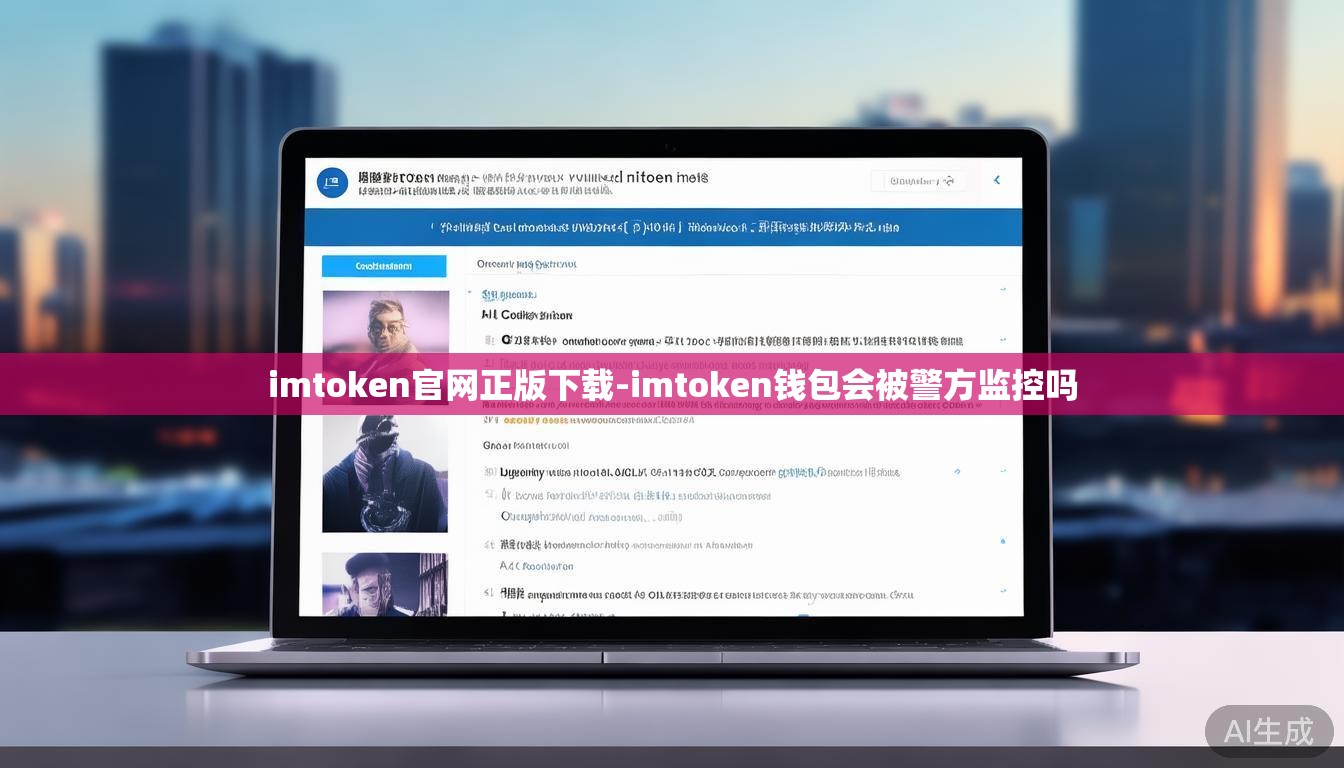Click blue dot indicator beside row above "A4C"
Image resolution: width=1344 pixels, height=768 pixels.
(1003, 542)
